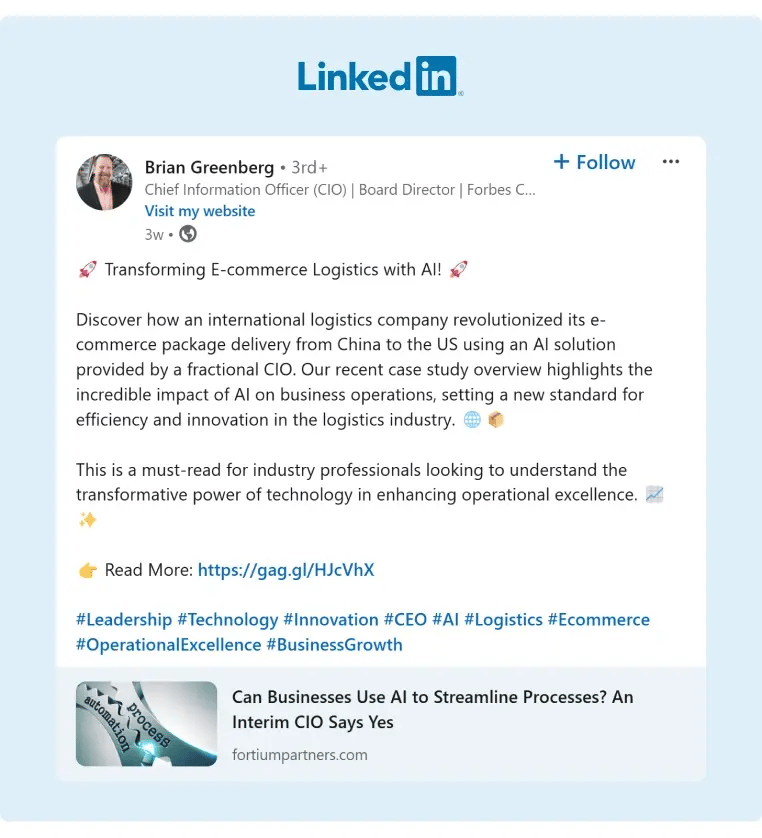Click the #OperationalExcellence hashtag
The width and height of the screenshot is (762, 838).
pyautogui.click(x=168, y=645)
